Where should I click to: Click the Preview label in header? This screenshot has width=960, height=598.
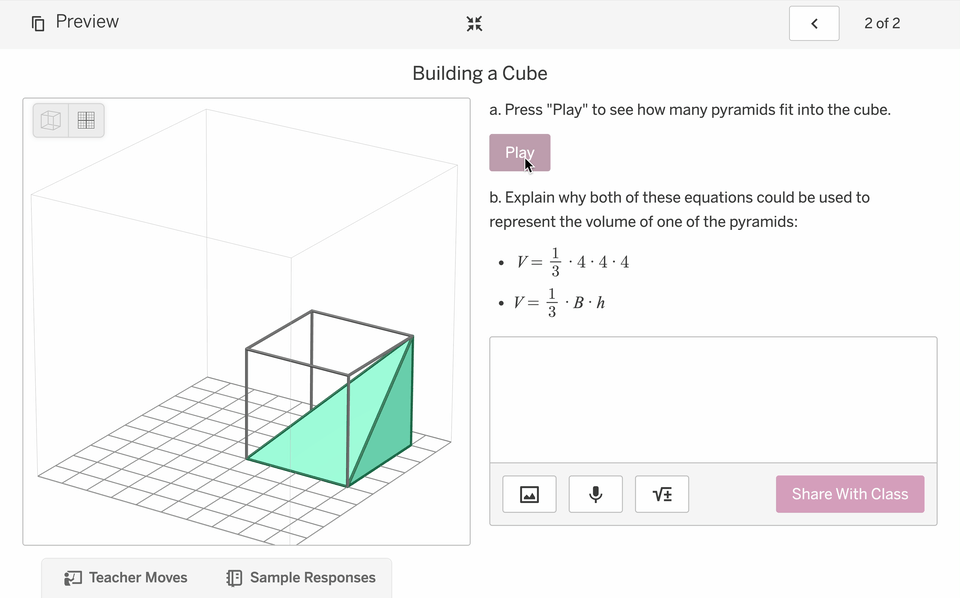[x=87, y=22]
